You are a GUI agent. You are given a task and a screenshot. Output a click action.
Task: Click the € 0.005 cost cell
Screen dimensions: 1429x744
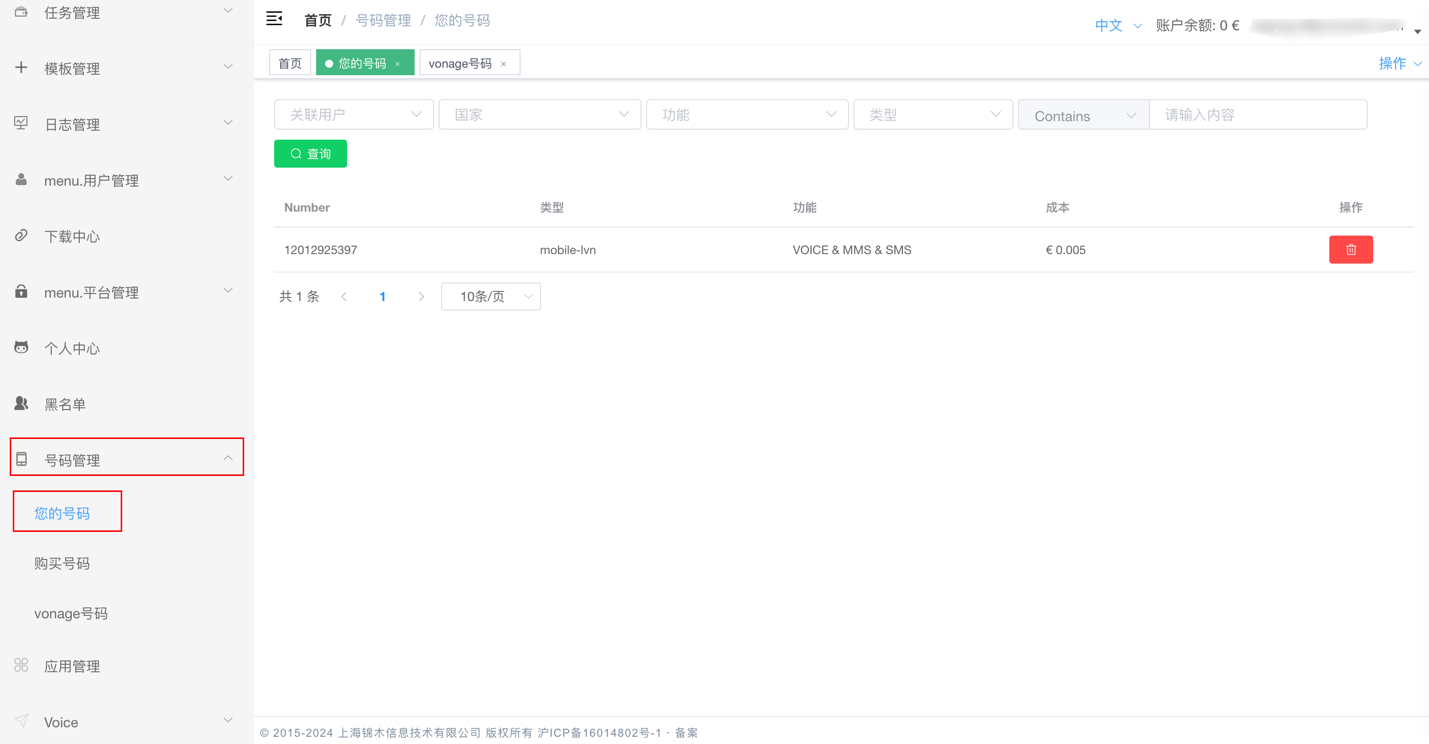pyautogui.click(x=1065, y=250)
